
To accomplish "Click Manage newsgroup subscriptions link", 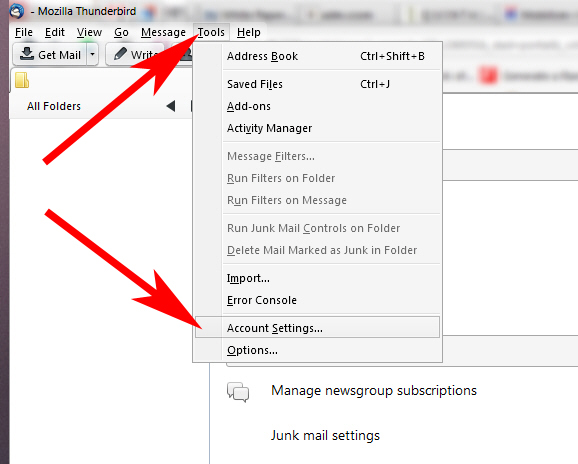I will pyautogui.click(x=374, y=390).
